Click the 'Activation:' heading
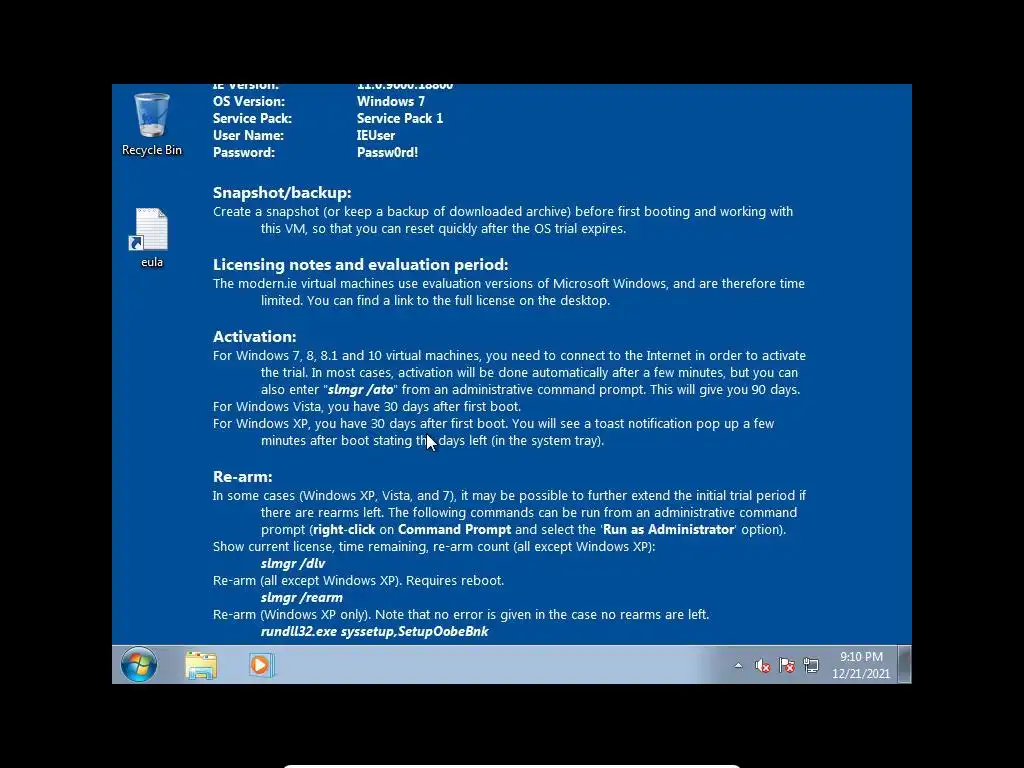Viewport: 1024px width, 768px height. click(x=255, y=336)
